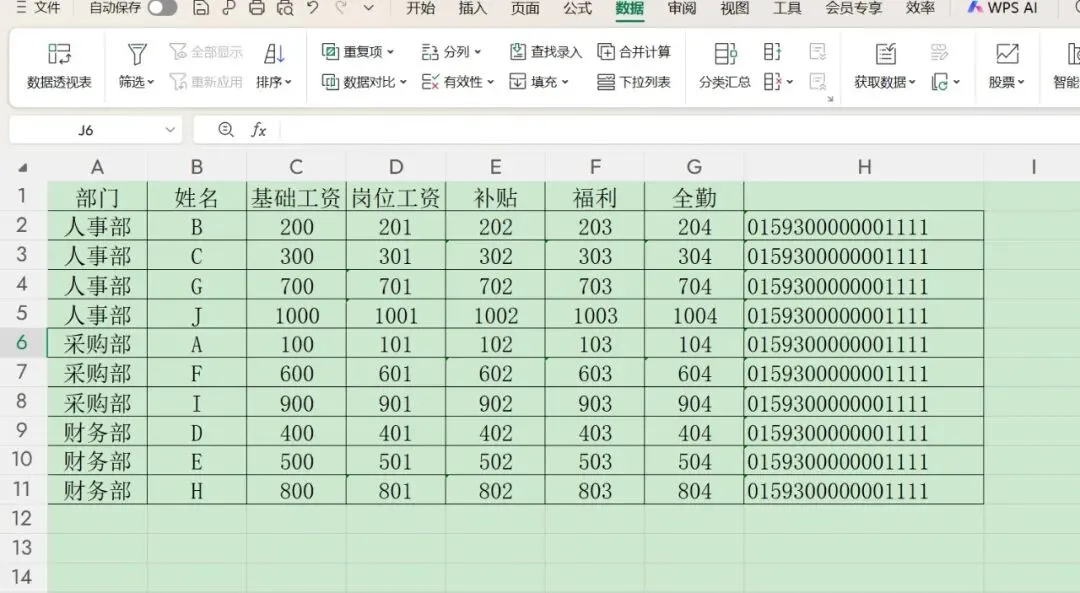Click the 筛选 funnel icon
The image size is (1080, 593).
coord(137,54)
